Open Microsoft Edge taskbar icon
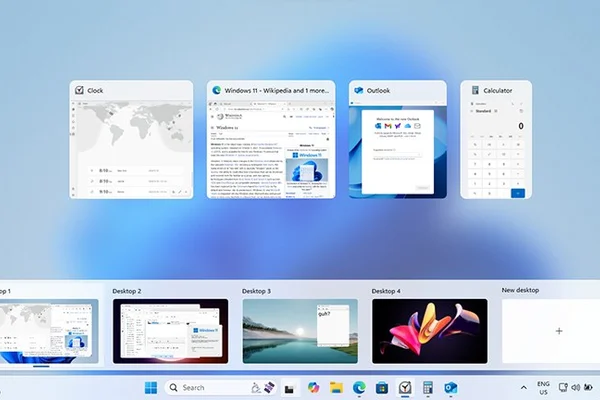This screenshot has height=400, width=600. click(x=359, y=388)
